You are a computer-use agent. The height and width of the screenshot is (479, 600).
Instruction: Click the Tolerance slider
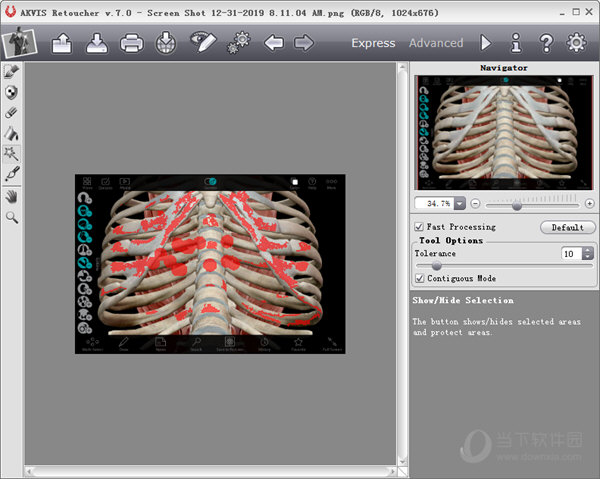504,266
